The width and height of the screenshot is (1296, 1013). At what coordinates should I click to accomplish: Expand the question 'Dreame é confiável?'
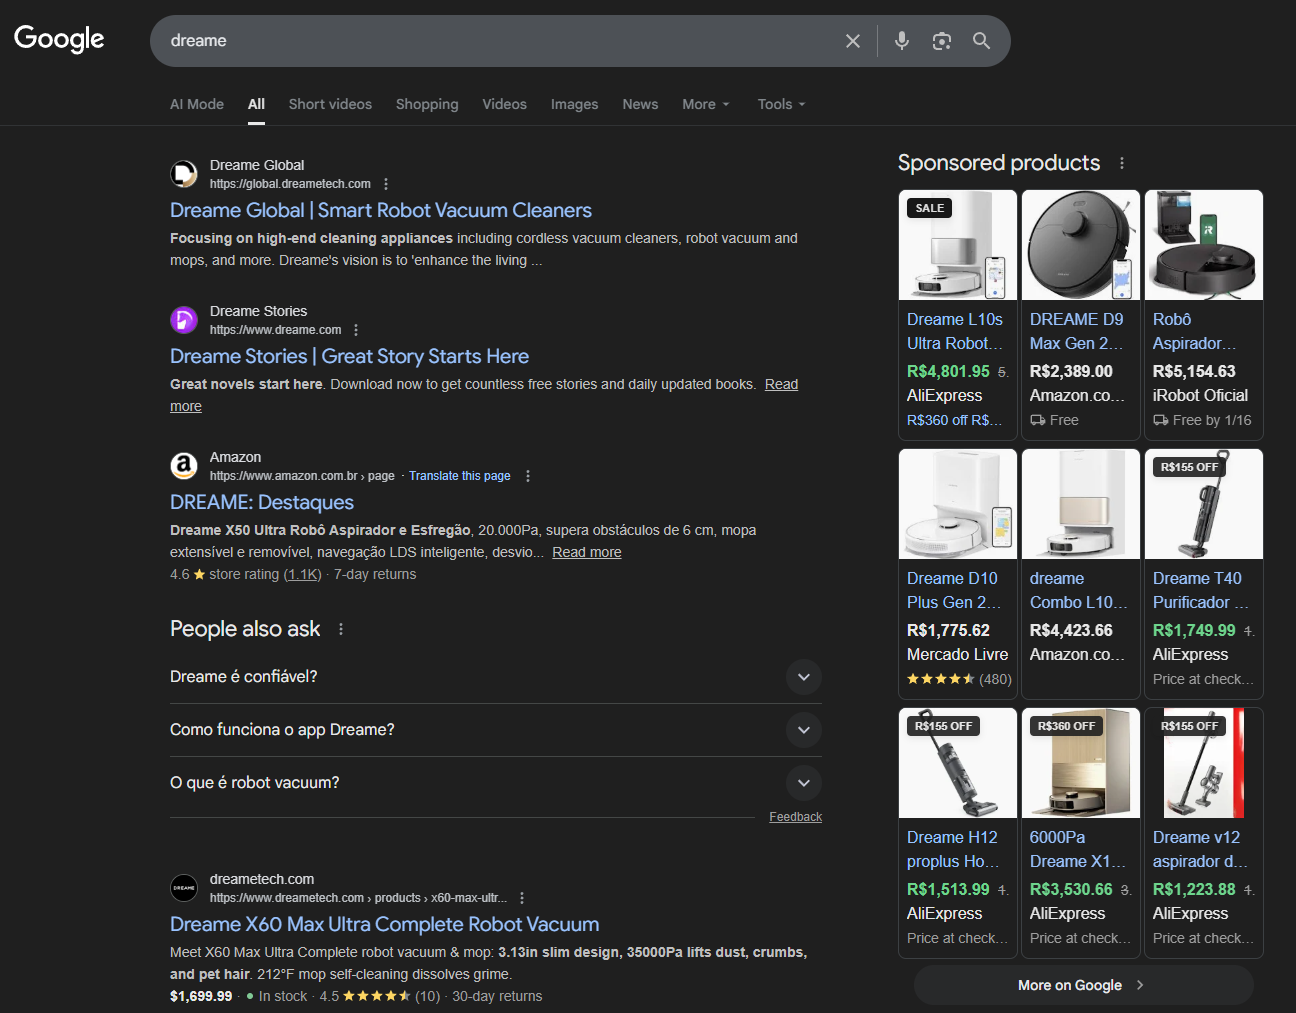pos(803,677)
